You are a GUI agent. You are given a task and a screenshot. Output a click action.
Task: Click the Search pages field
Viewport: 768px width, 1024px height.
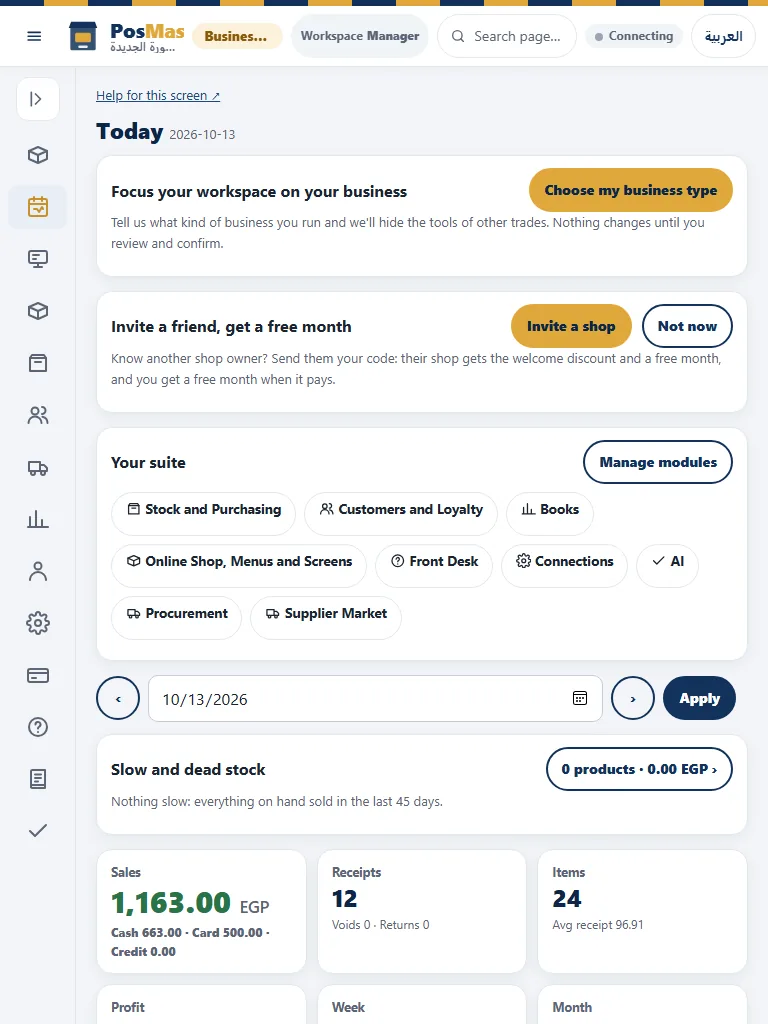tap(507, 36)
